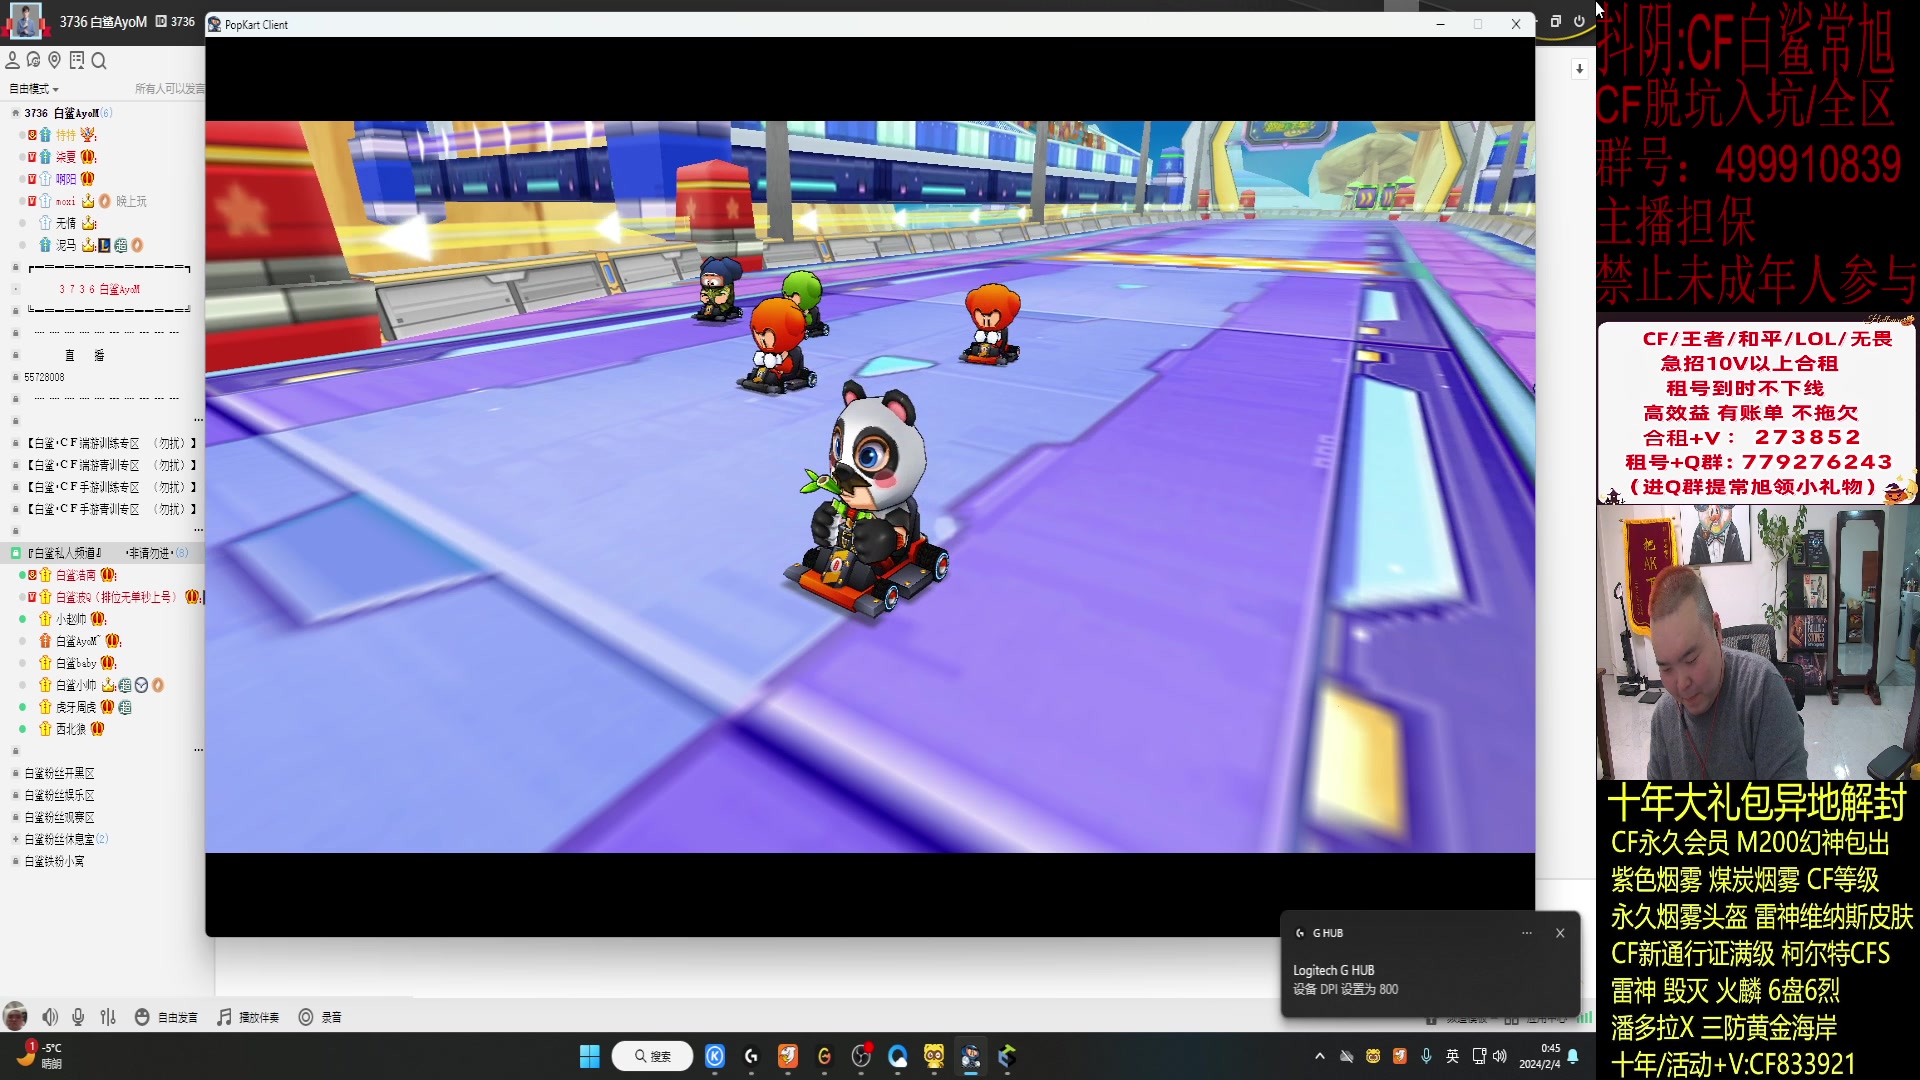The width and height of the screenshot is (1920, 1080).
Task: Toggle the microphone in the bottom bar
Action: point(78,1017)
